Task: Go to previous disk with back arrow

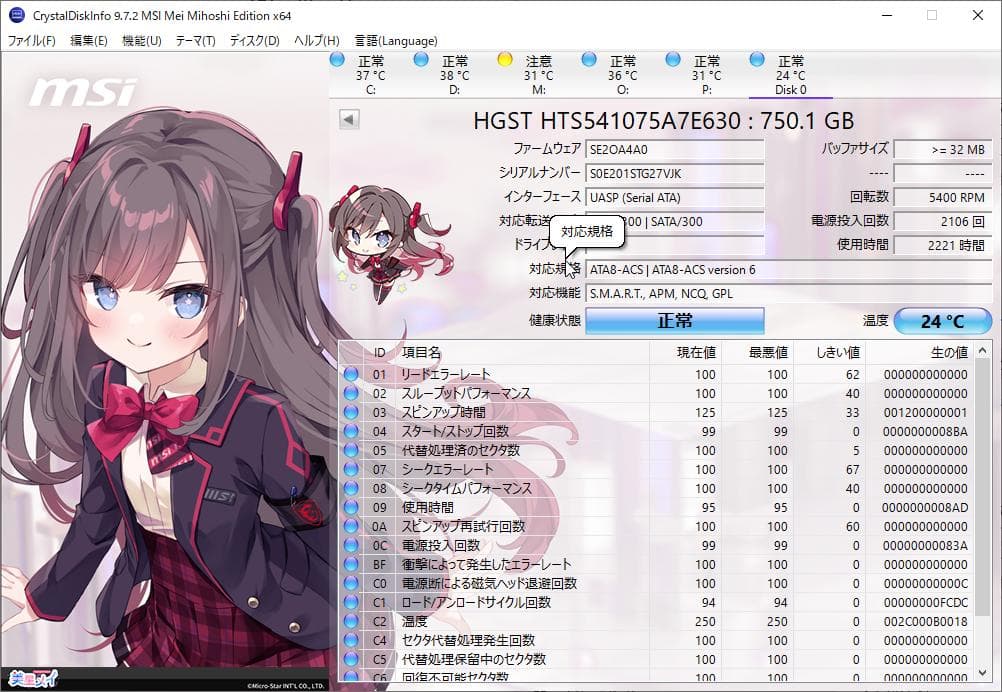Action: click(x=349, y=119)
